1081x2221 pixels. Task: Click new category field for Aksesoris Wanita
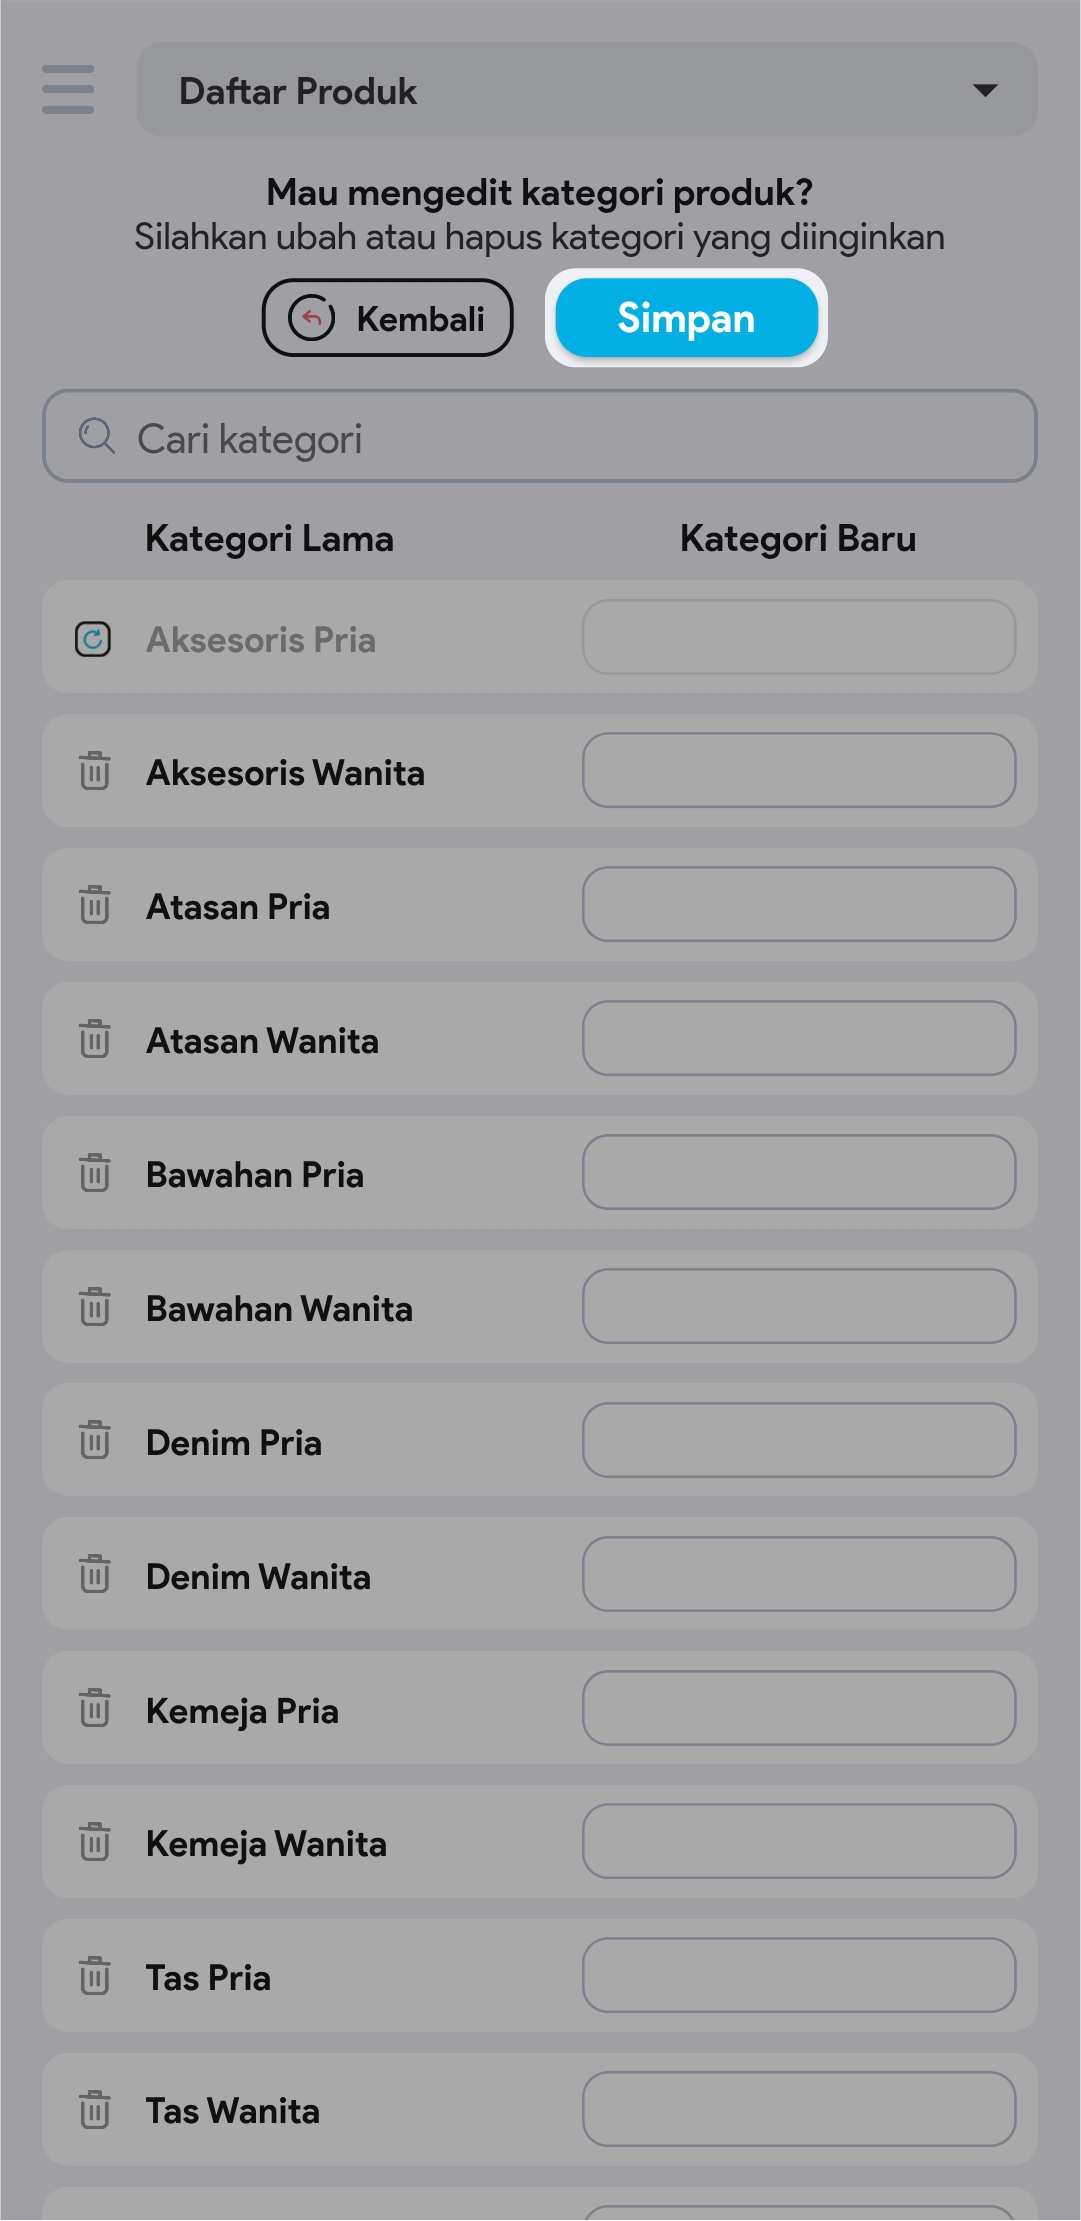click(799, 771)
